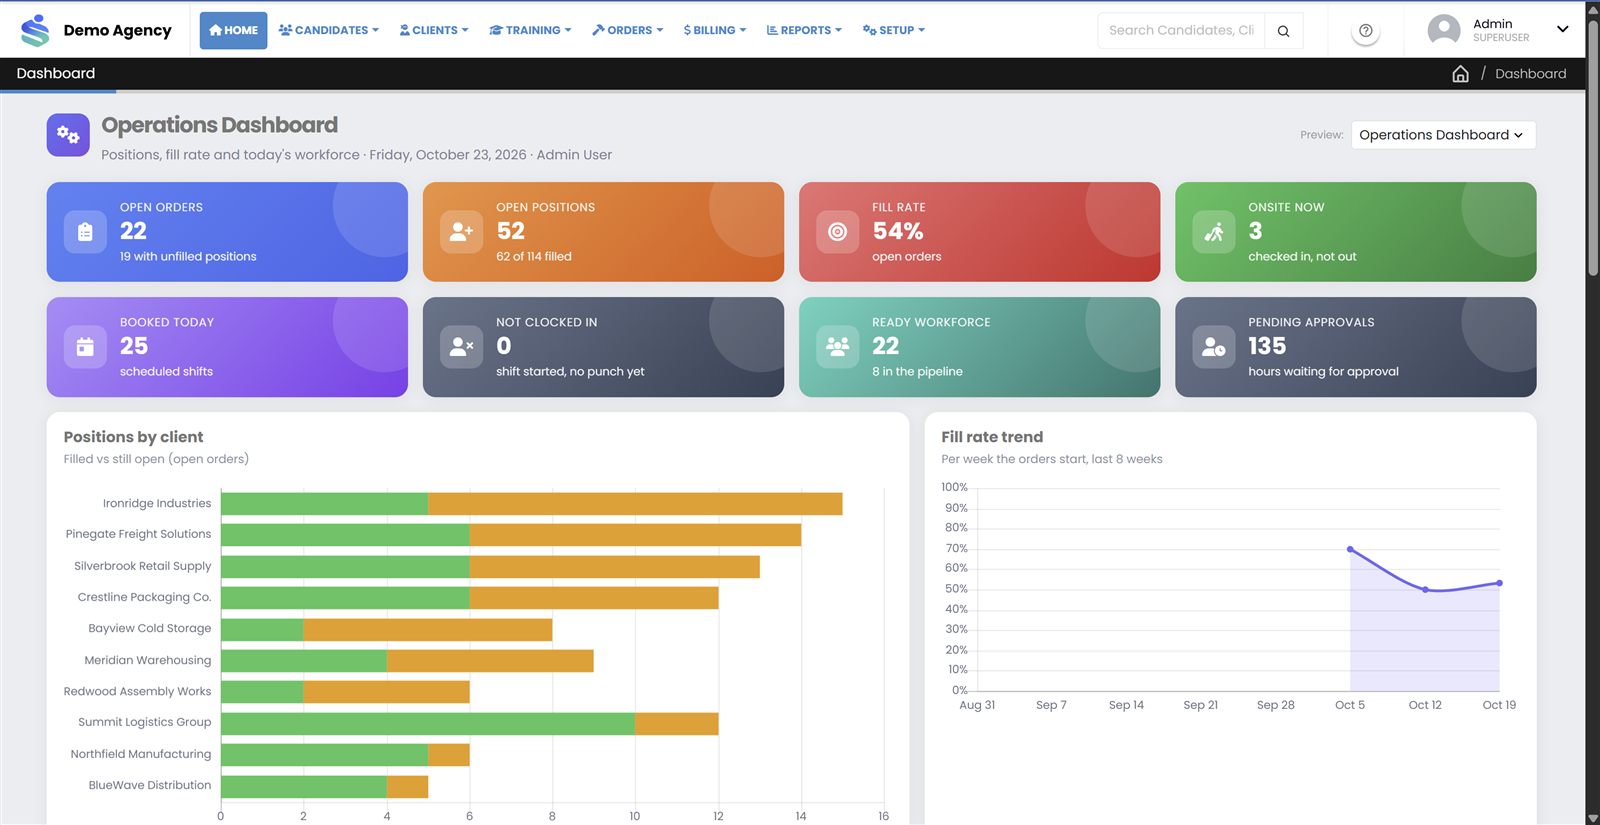1600x825 pixels.
Task: Click in the Search Candidates field
Action: (1181, 31)
